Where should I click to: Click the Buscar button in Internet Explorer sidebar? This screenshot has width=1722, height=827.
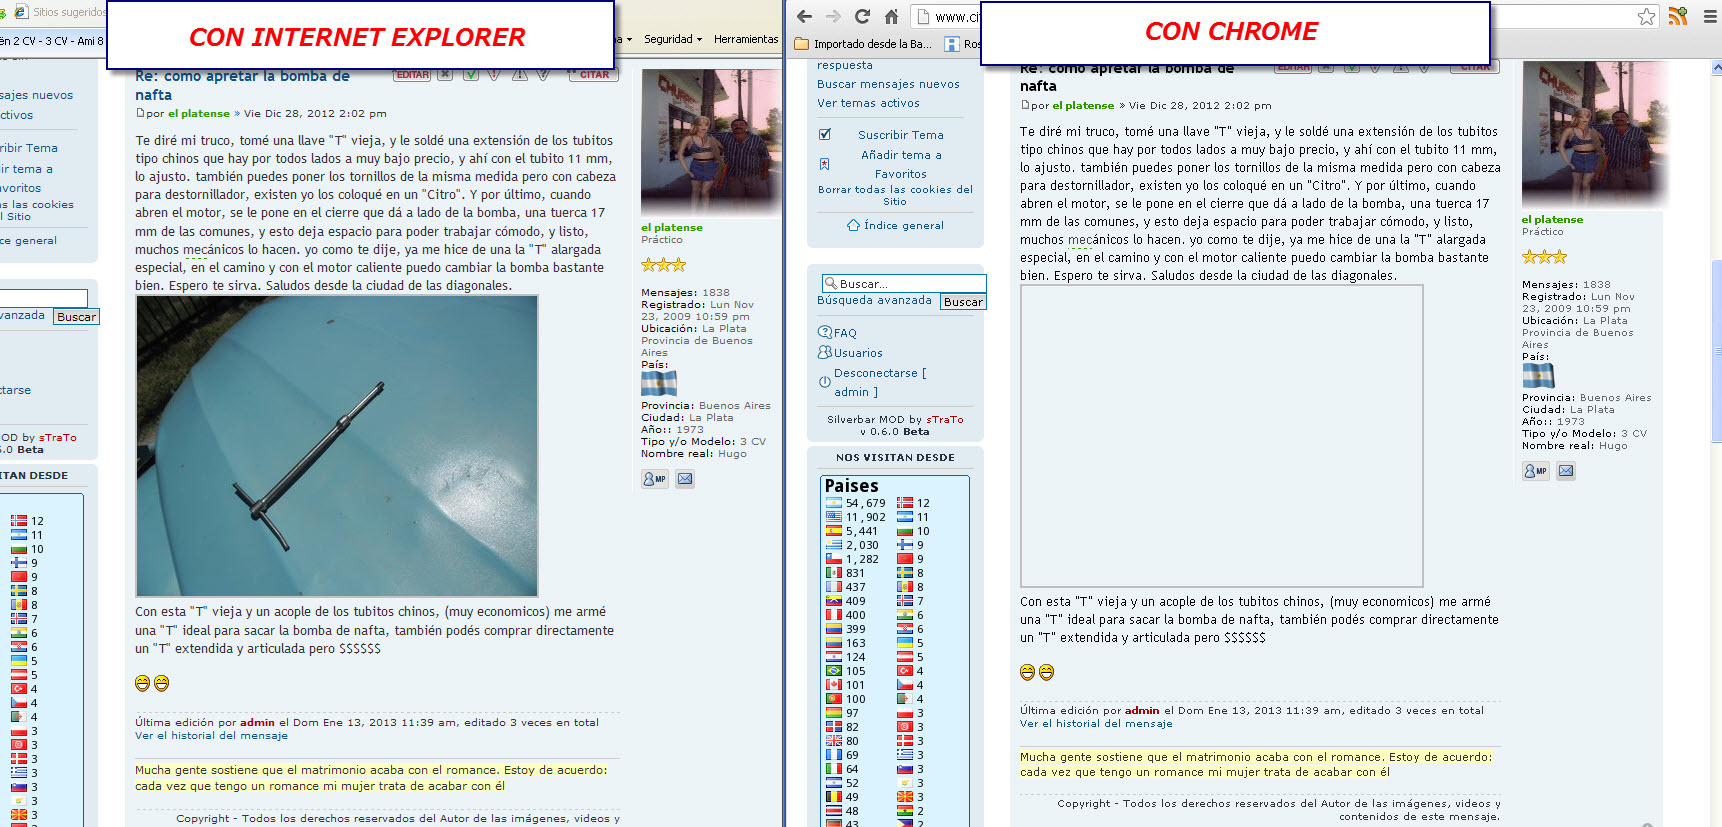pyautogui.click(x=76, y=316)
